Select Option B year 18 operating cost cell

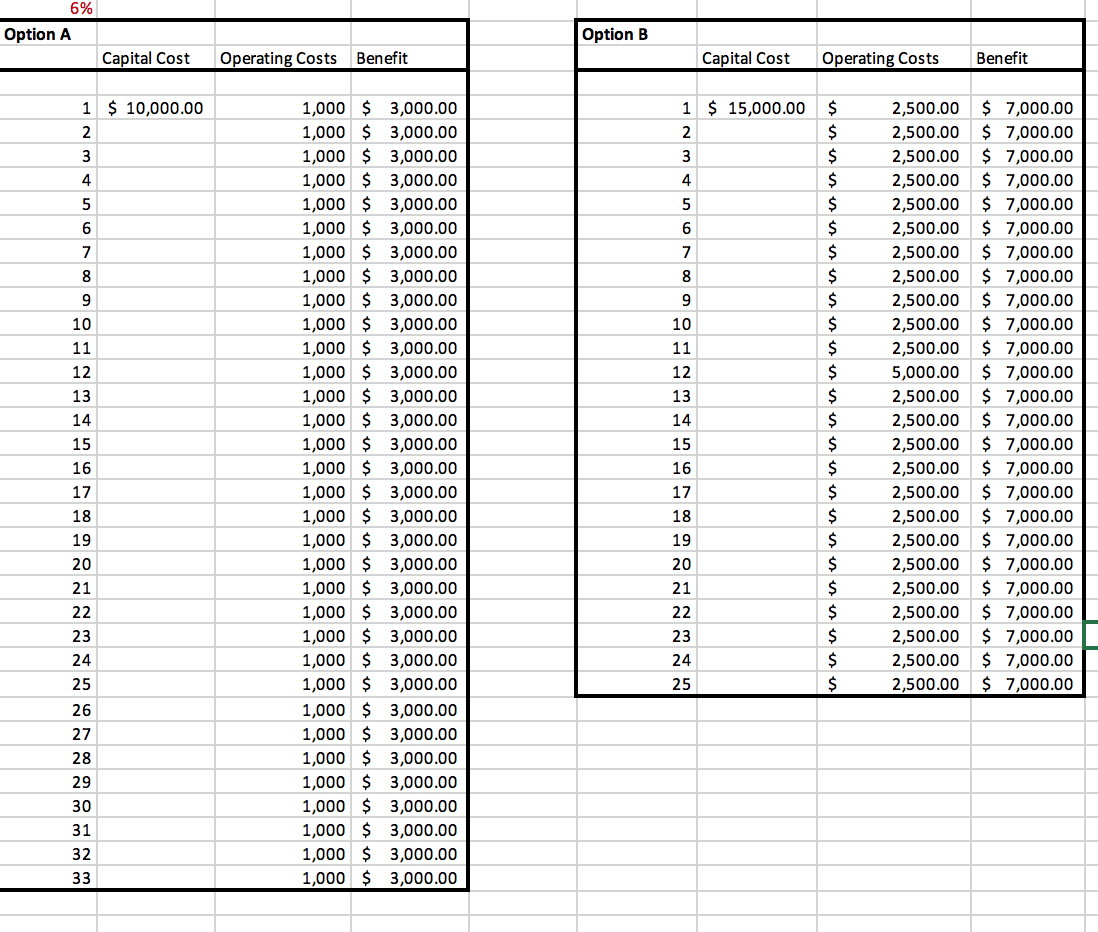894,516
